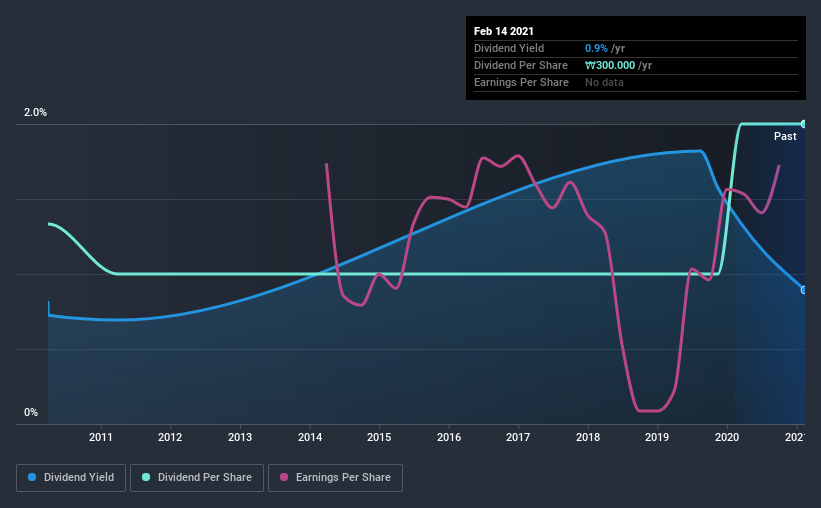Click the teal endpoint marker at 2.0% line
This screenshot has width=821, height=508.
[803, 124]
